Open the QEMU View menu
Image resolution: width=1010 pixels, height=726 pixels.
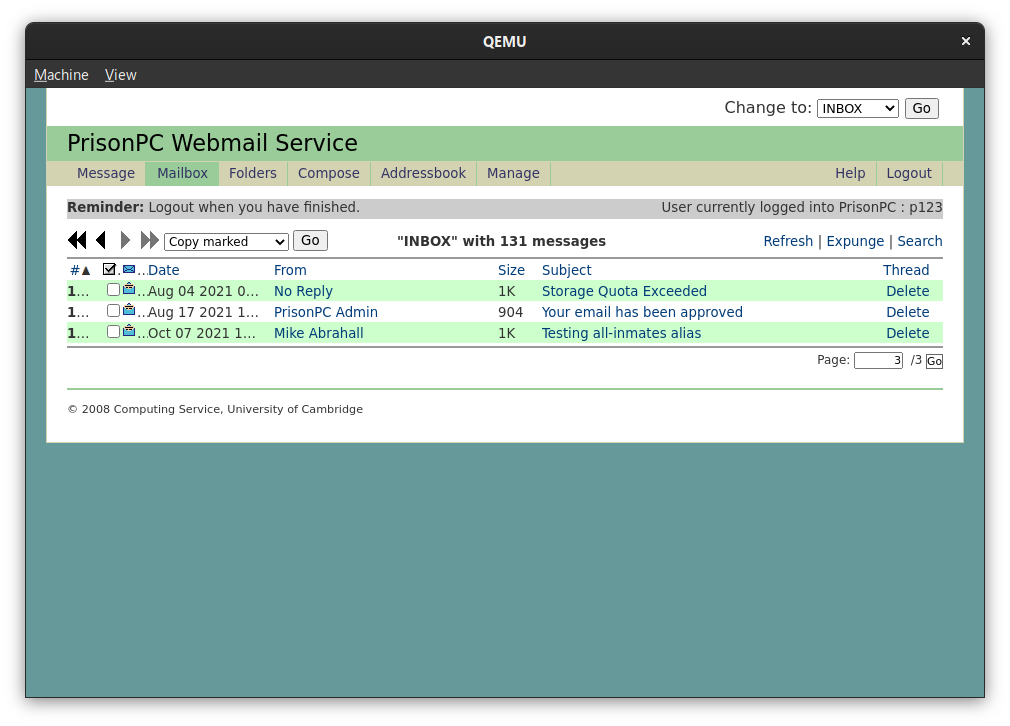[120, 75]
